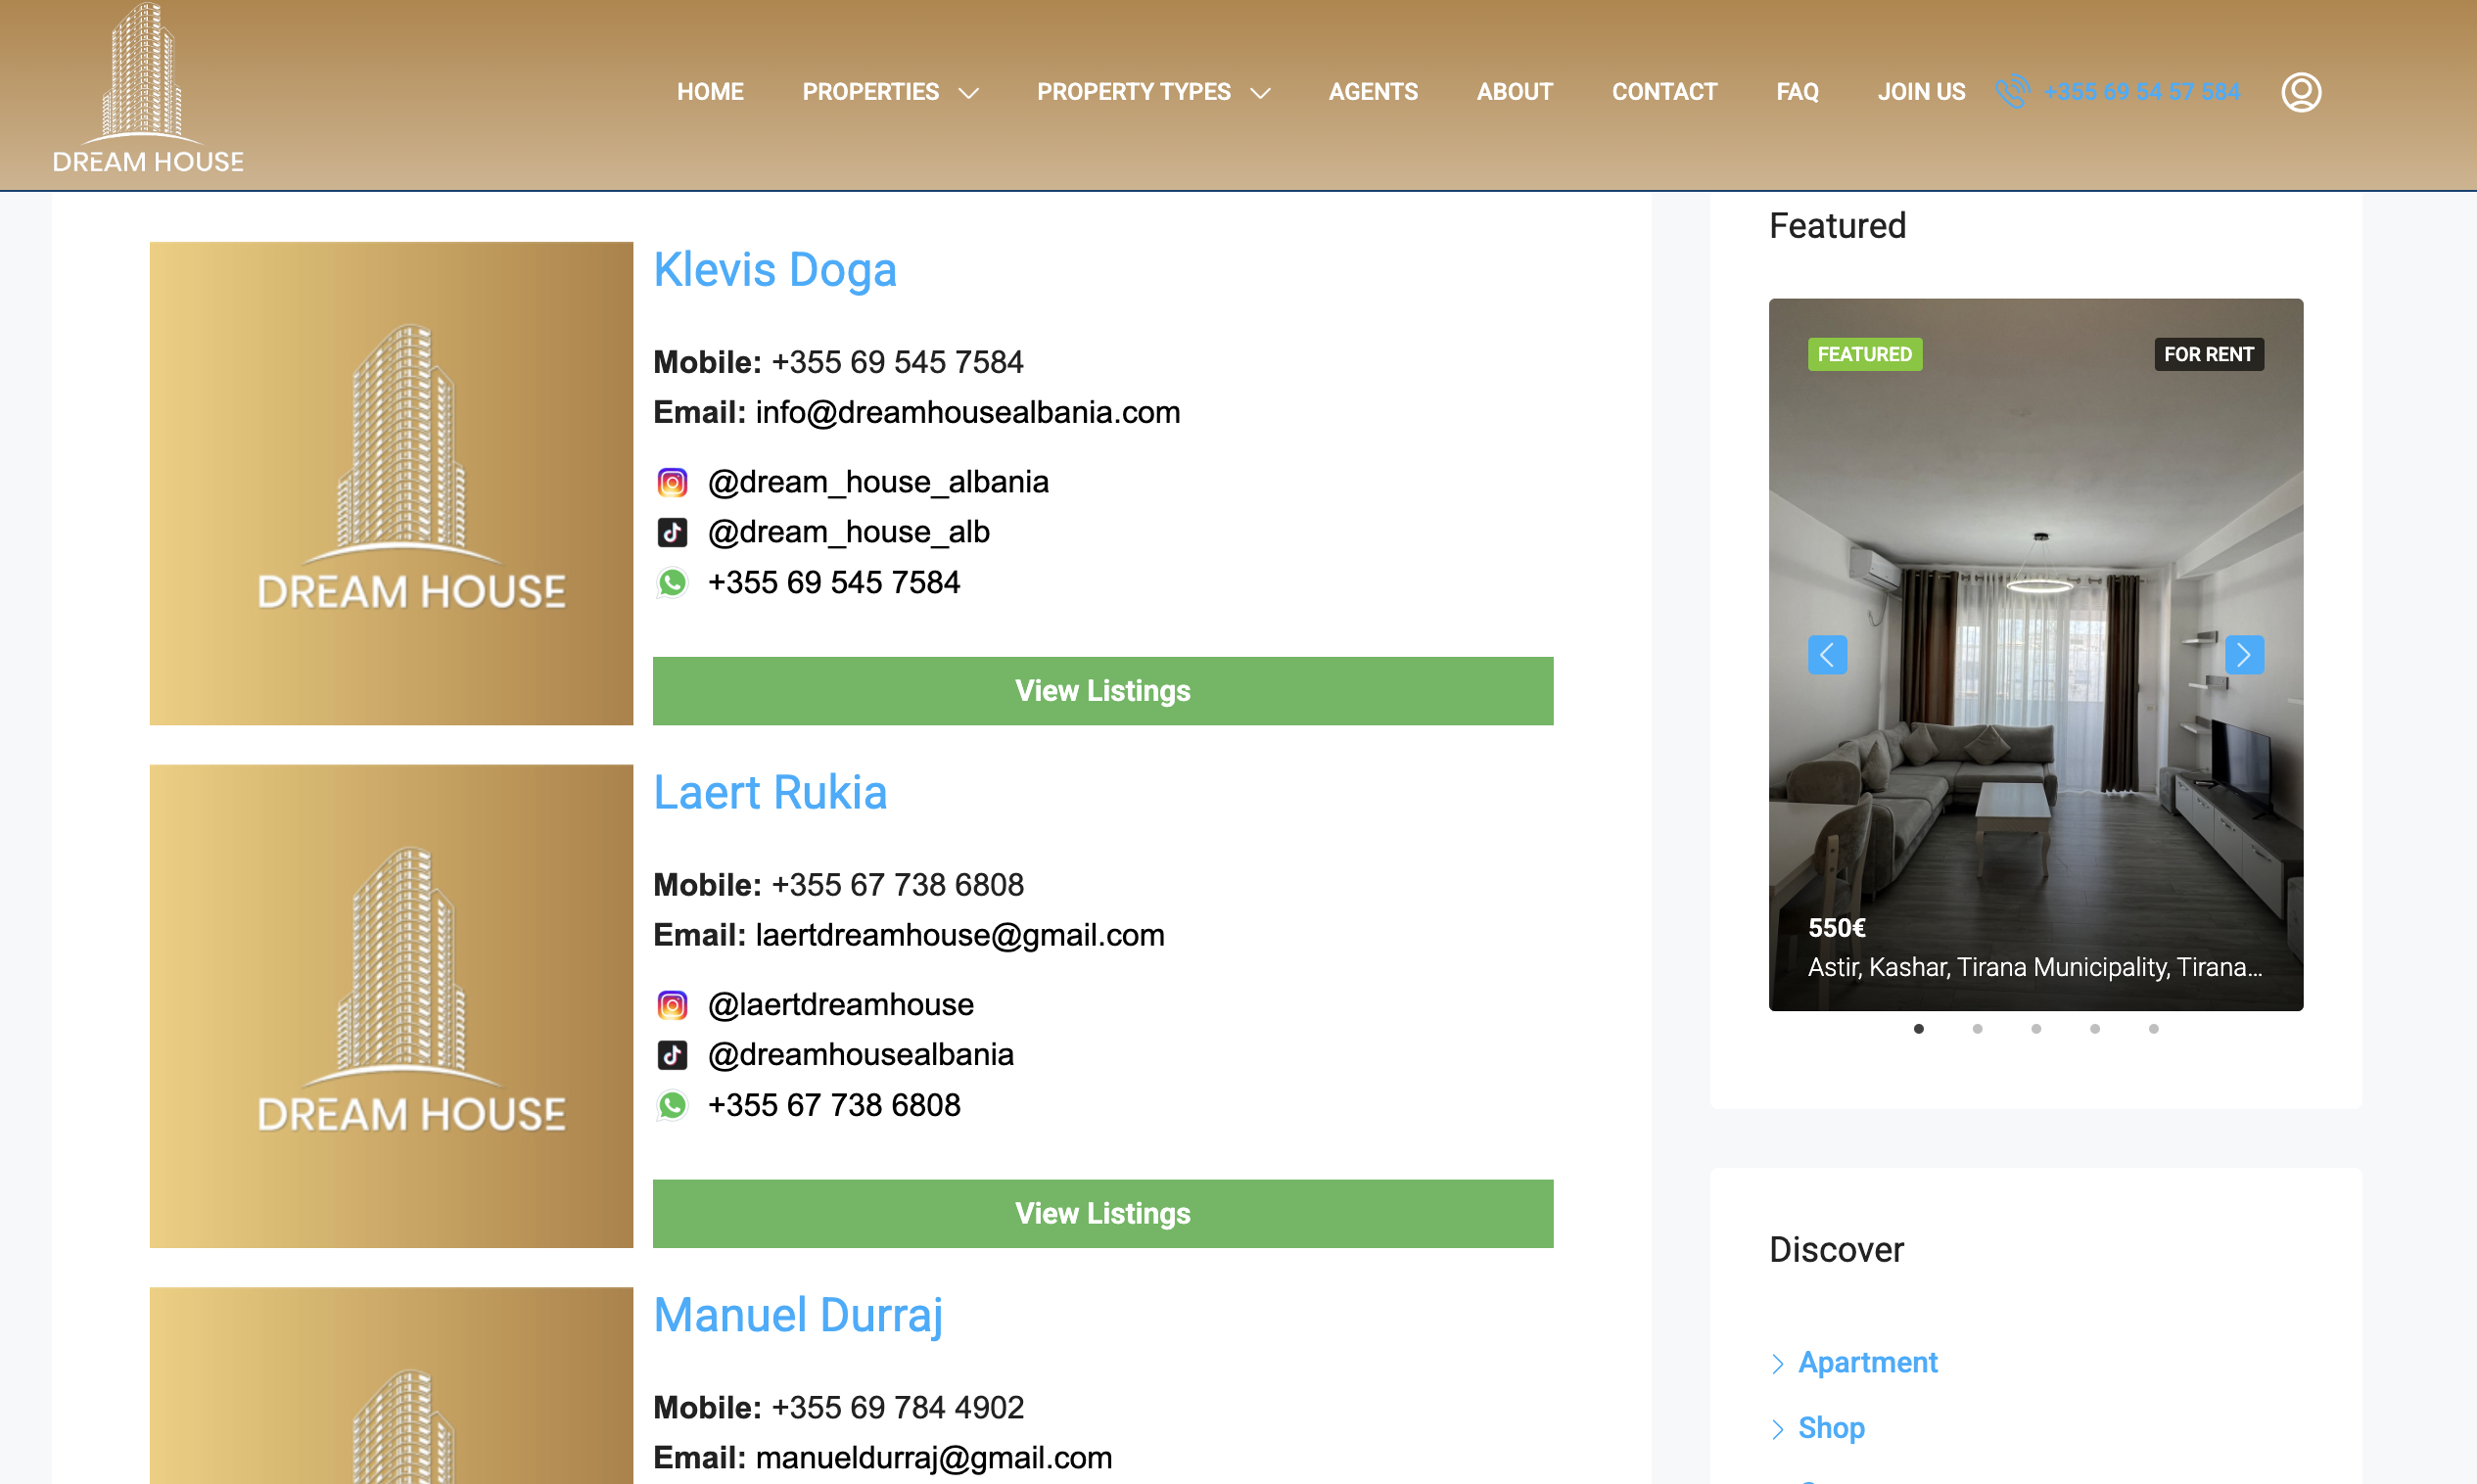Click Klevis Doga's Instagram icon
Screen dimensions: 2477x1484
pos(672,482)
